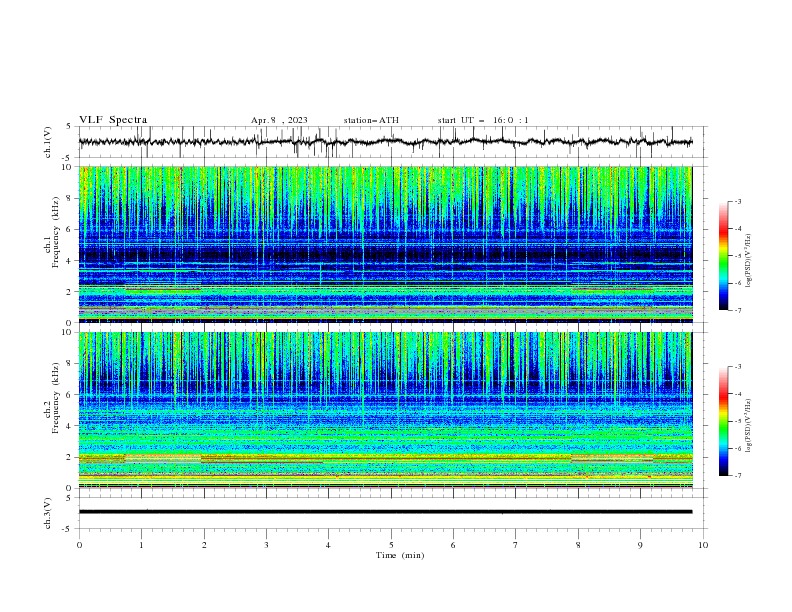Screen dimensions: 792x612
Task: Click time axis tick label "1"
Action: coord(141,545)
